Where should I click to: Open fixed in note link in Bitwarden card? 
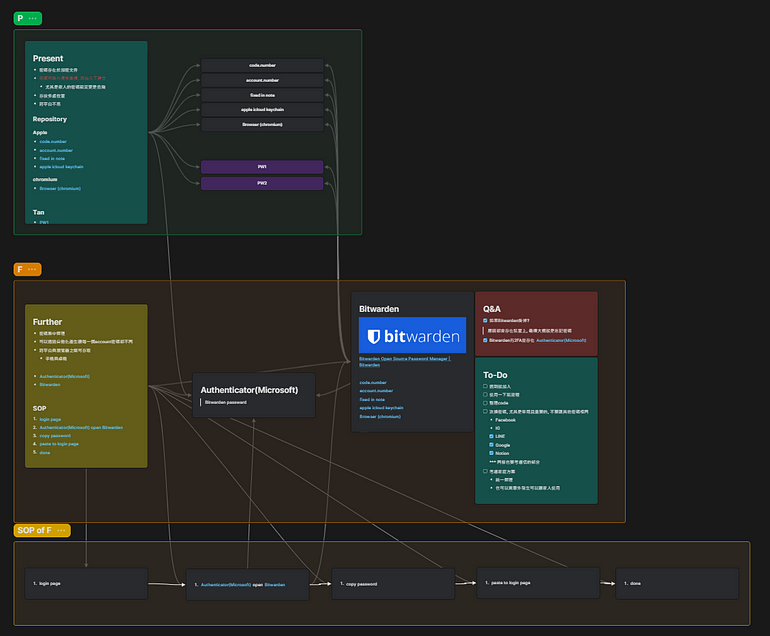(372, 400)
